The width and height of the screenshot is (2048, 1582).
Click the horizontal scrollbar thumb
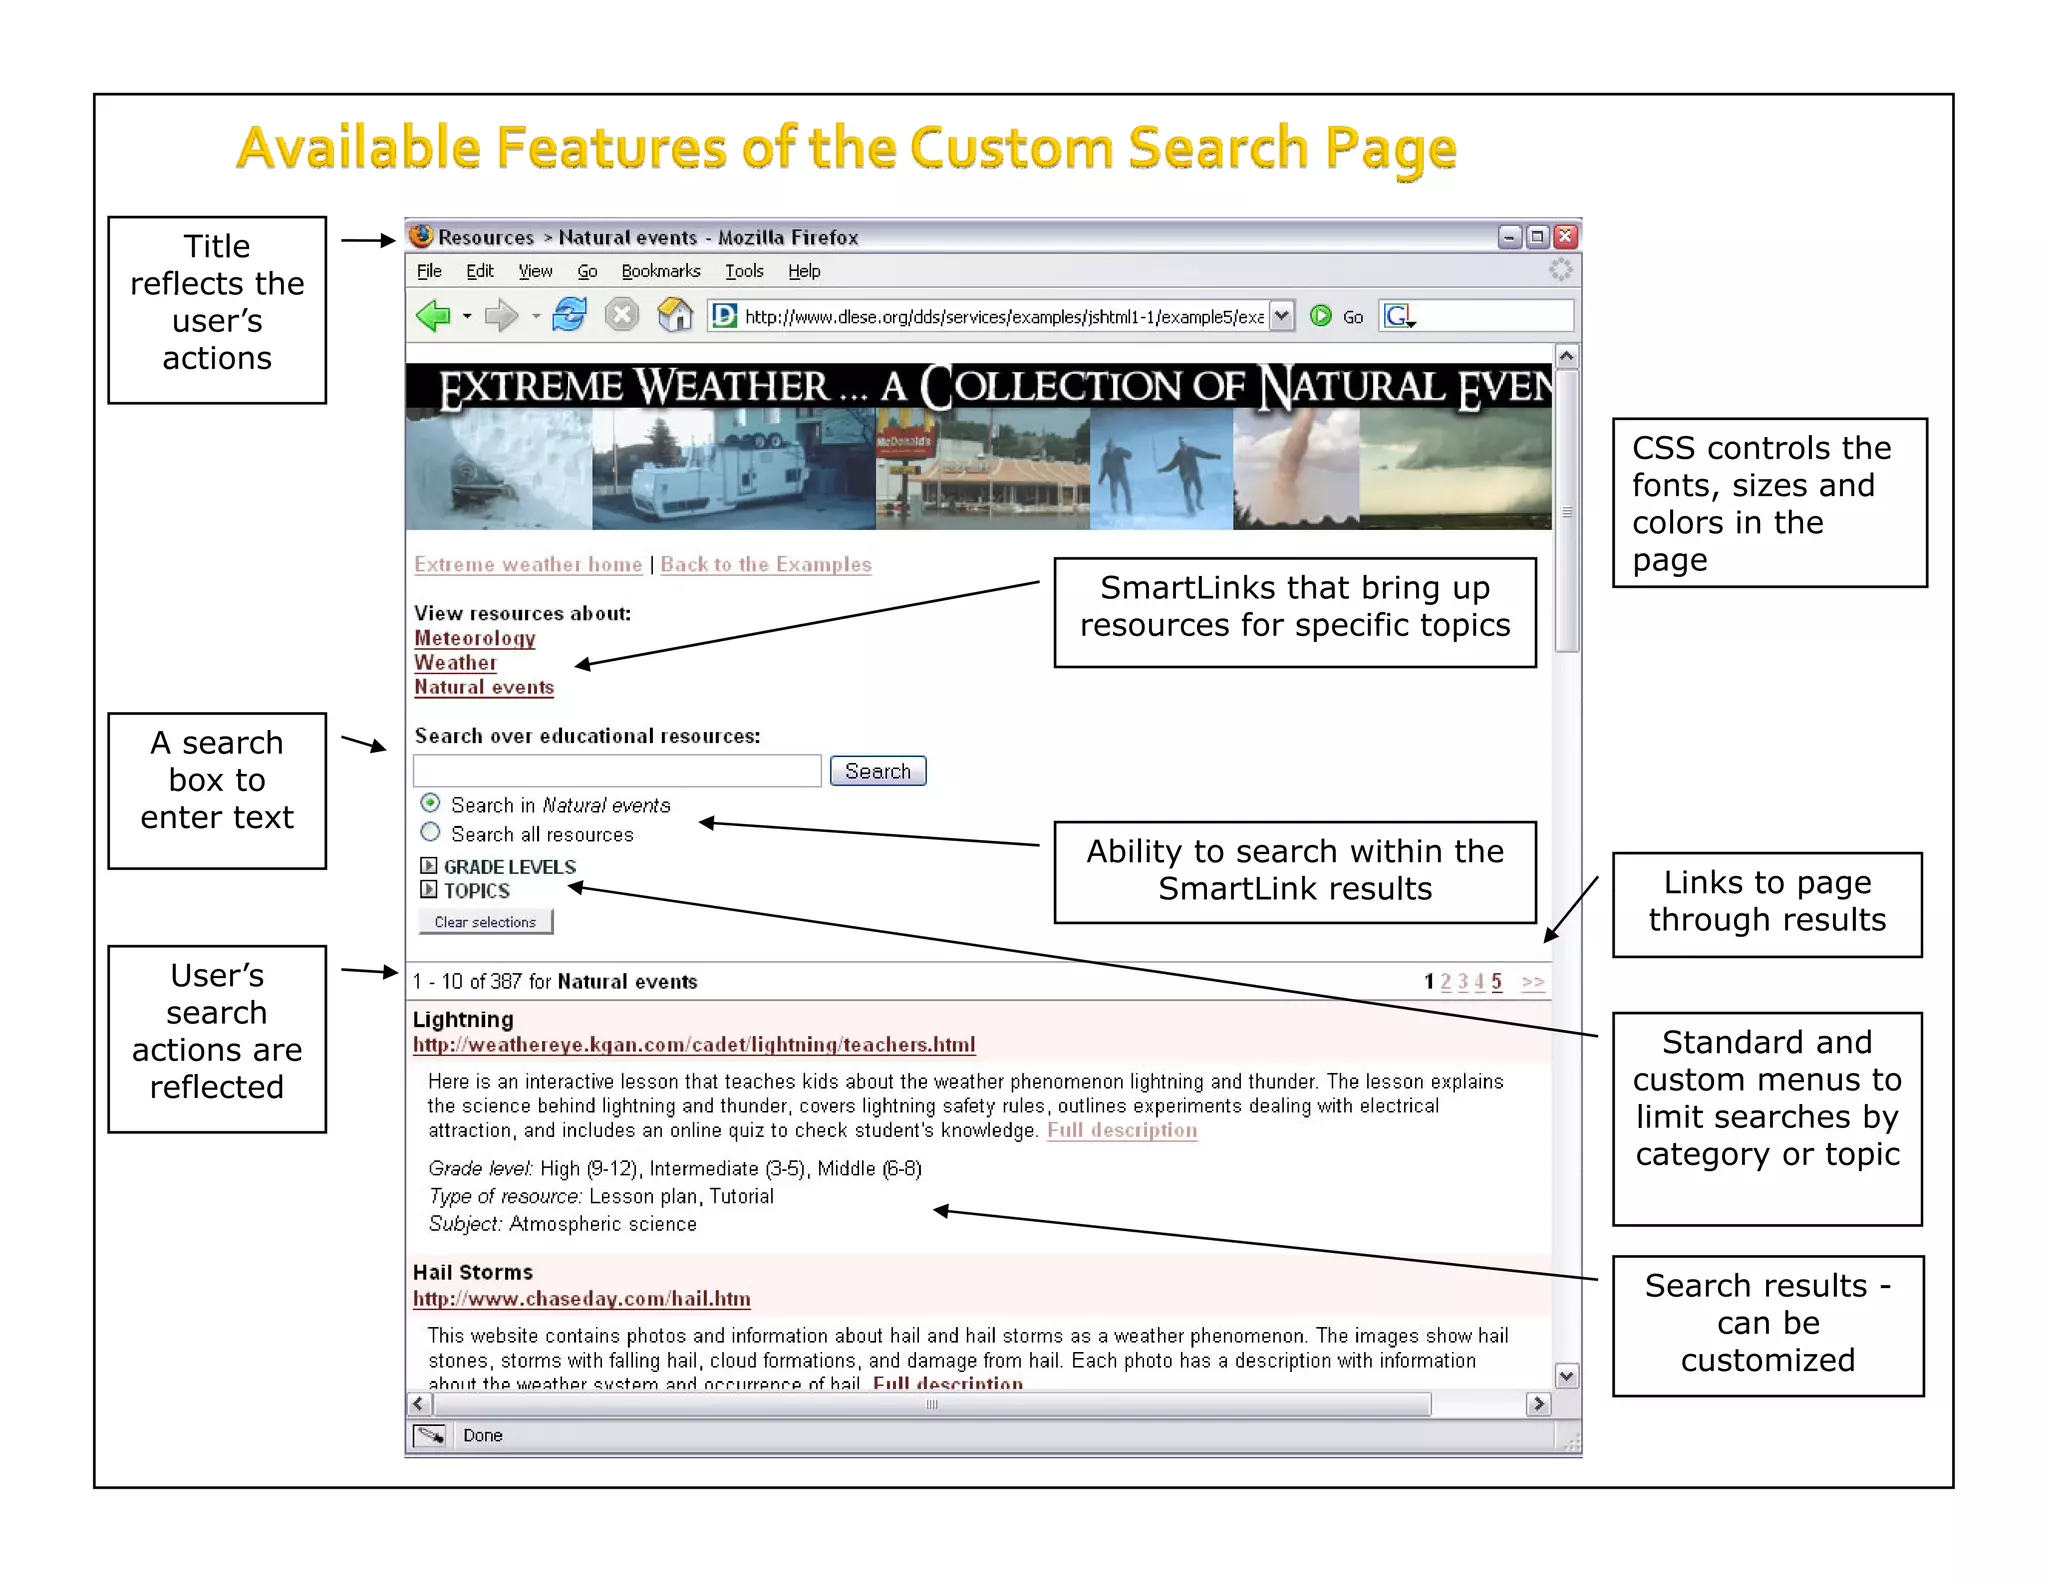point(932,1404)
